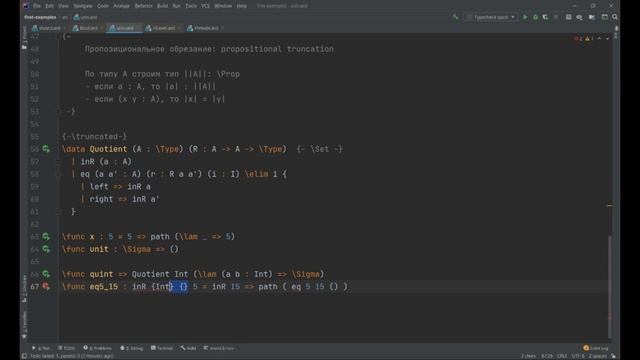Open the Terminal tool window
This screenshot has width=640, height=360.
coord(162,348)
